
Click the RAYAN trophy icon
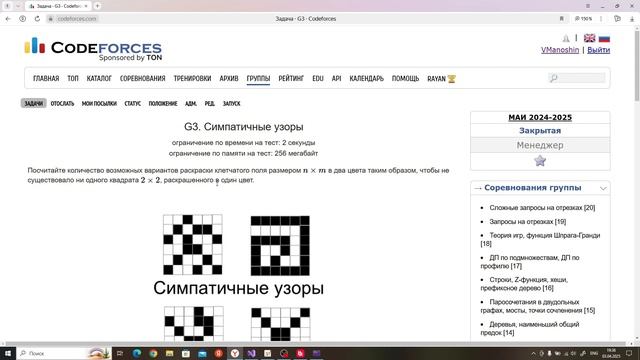tap(451, 78)
